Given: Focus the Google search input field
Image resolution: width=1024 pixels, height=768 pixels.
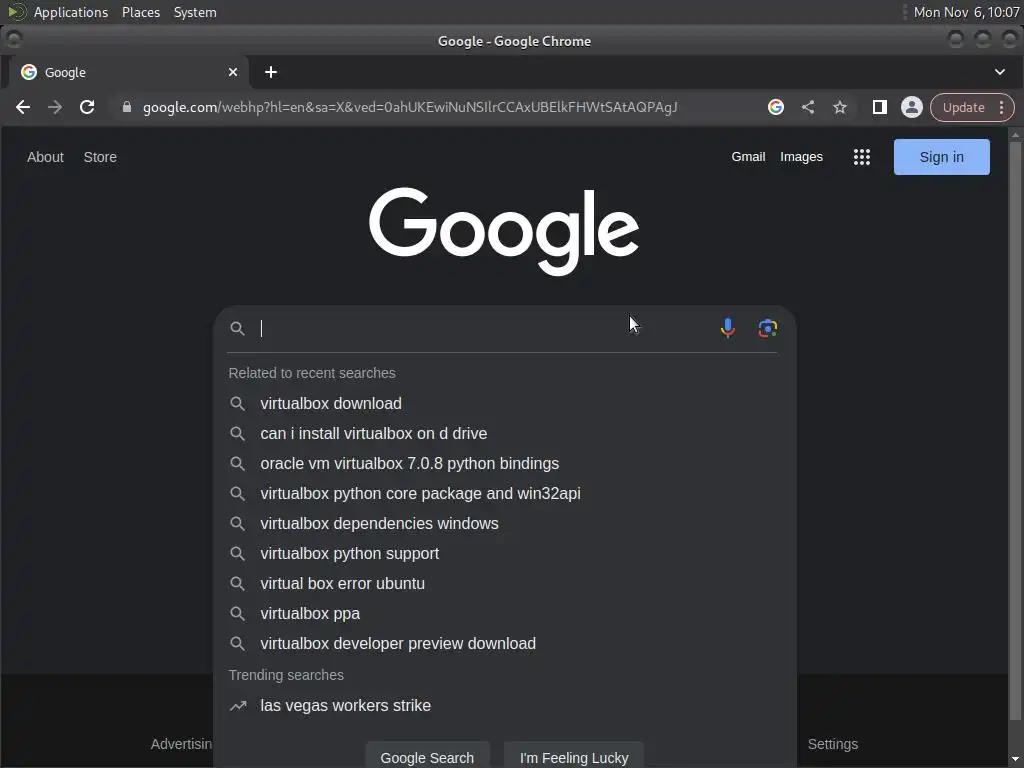Looking at the screenshot, I should [483, 328].
